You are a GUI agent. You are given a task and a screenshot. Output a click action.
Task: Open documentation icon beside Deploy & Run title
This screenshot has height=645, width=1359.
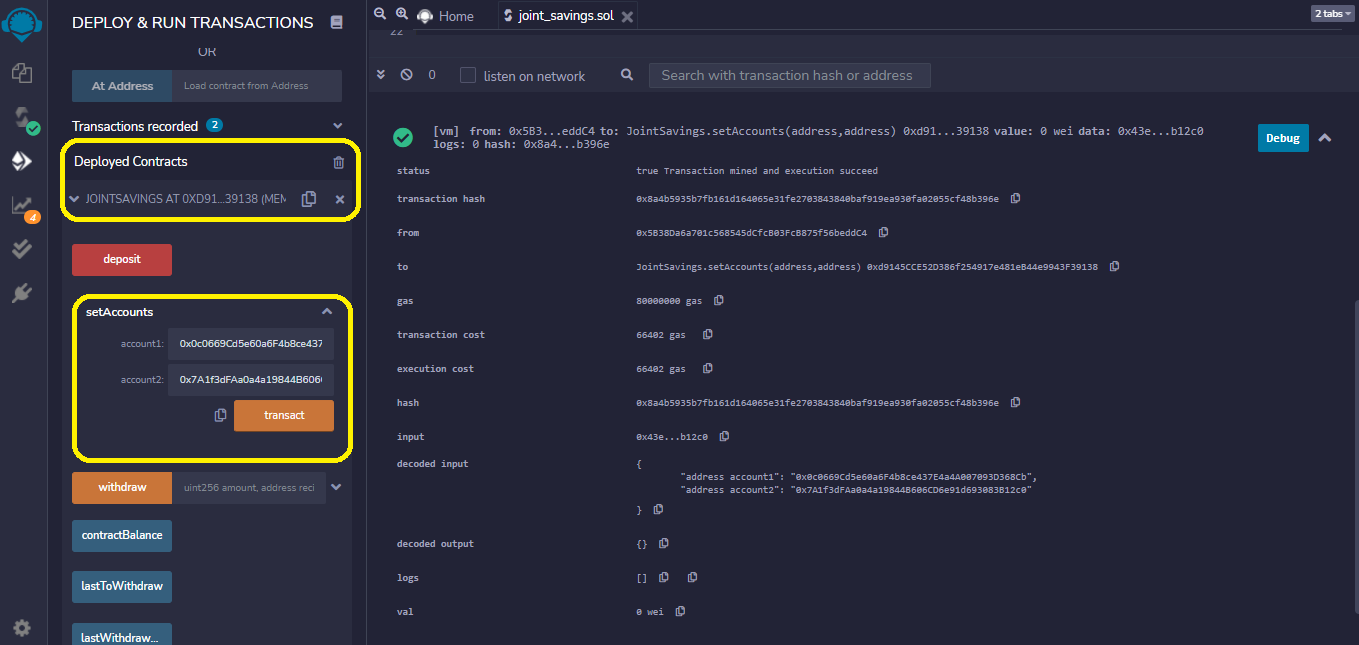(337, 22)
